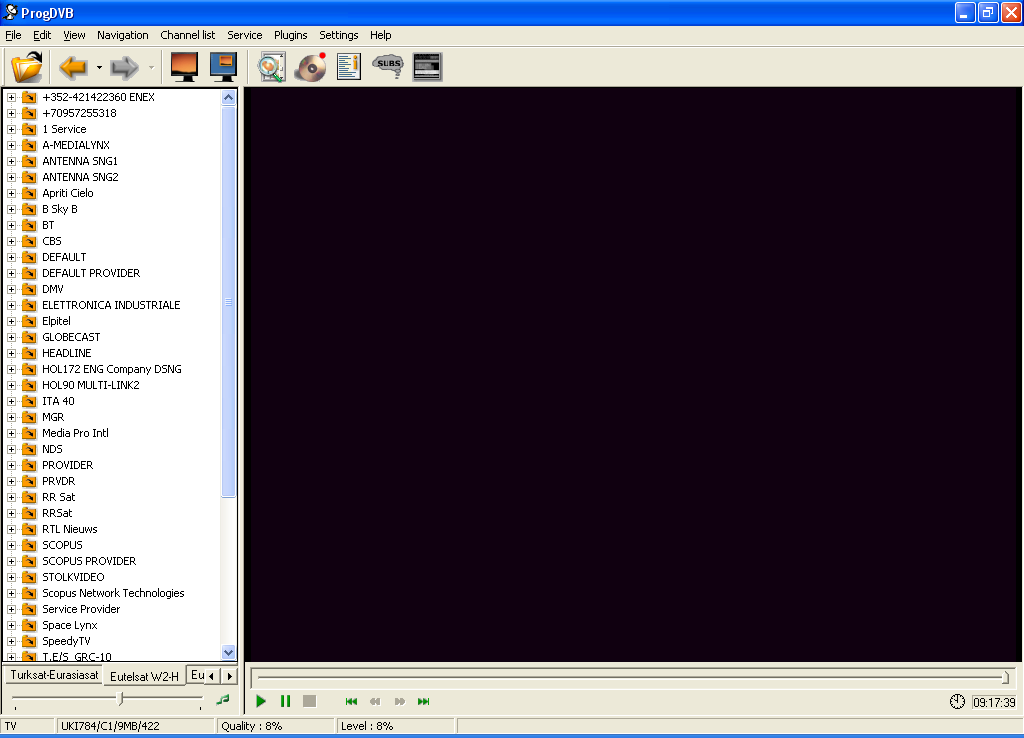Open the program guide info icon
The image size is (1024, 738).
pos(348,67)
